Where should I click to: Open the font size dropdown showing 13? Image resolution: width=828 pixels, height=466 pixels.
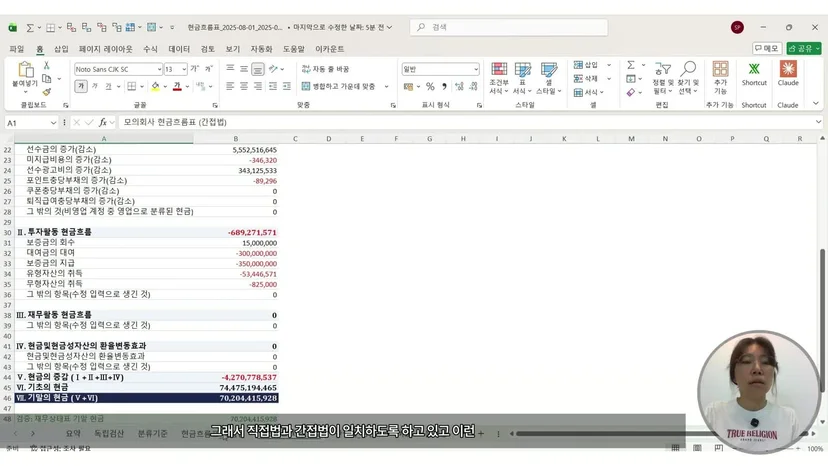pyautogui.click(x=184, y=69)
